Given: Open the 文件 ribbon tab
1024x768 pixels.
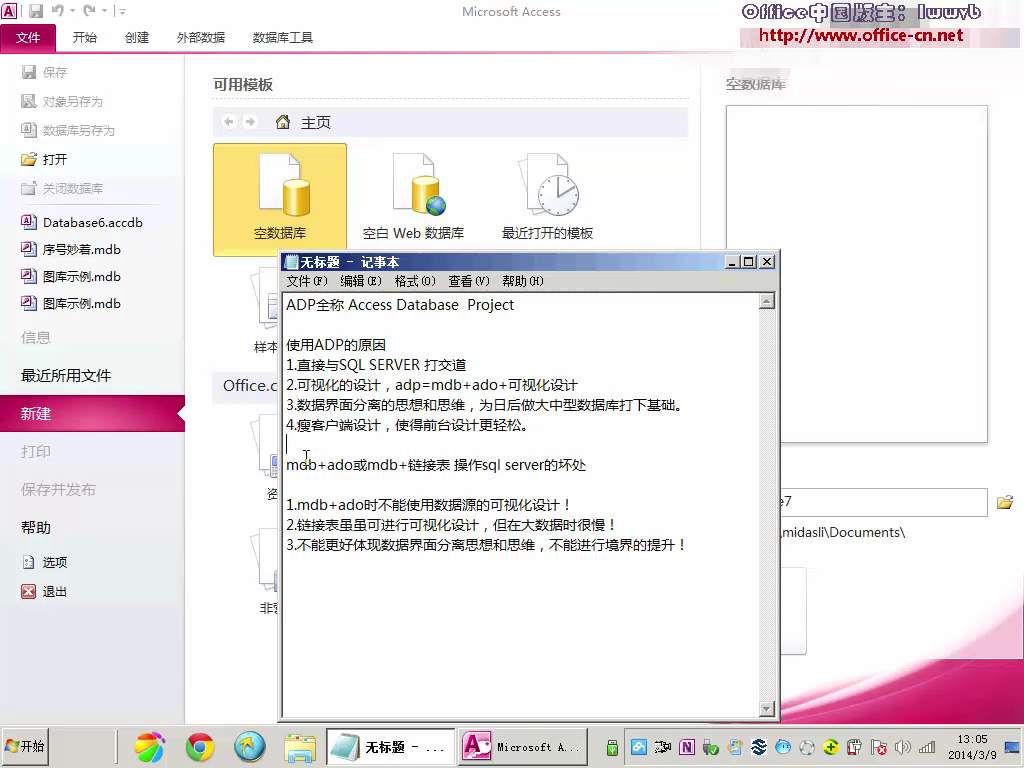Looking at the screenshot, I should click(x=27, y=37).
